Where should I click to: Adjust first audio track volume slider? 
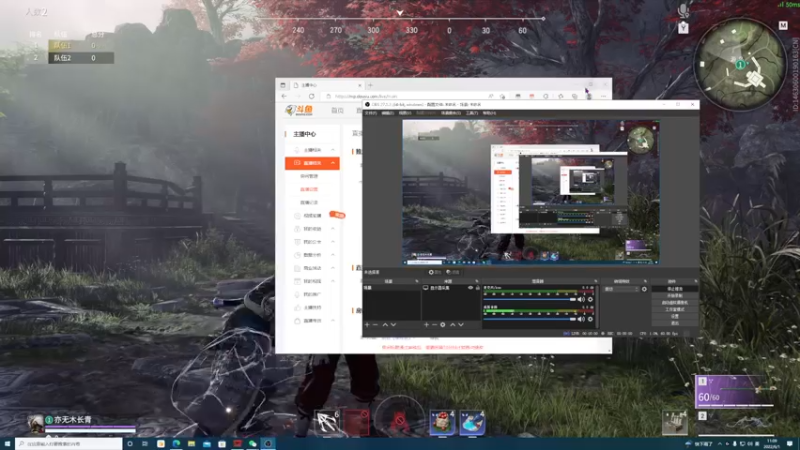point(530,299)
